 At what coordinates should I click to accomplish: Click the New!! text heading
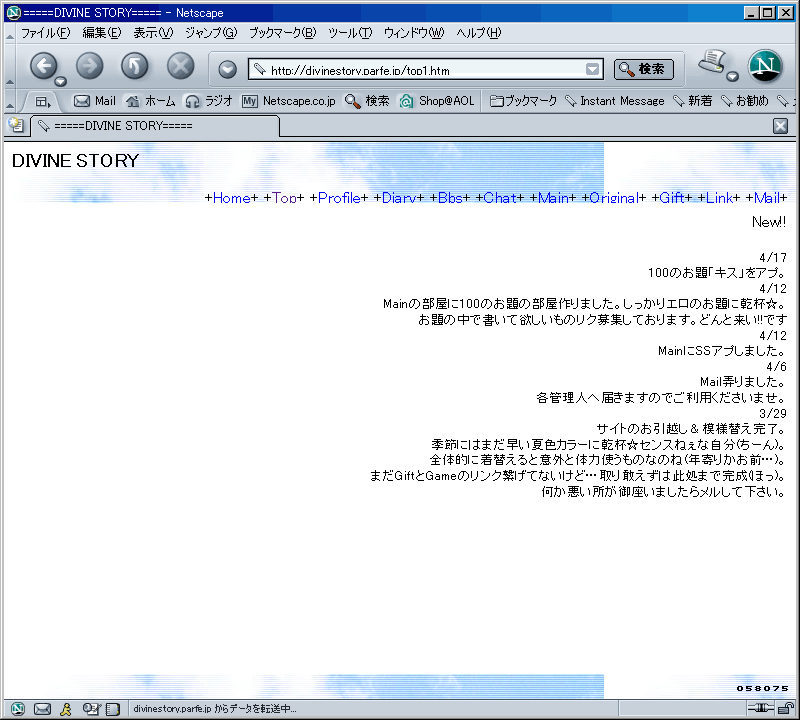pos(769,222)
